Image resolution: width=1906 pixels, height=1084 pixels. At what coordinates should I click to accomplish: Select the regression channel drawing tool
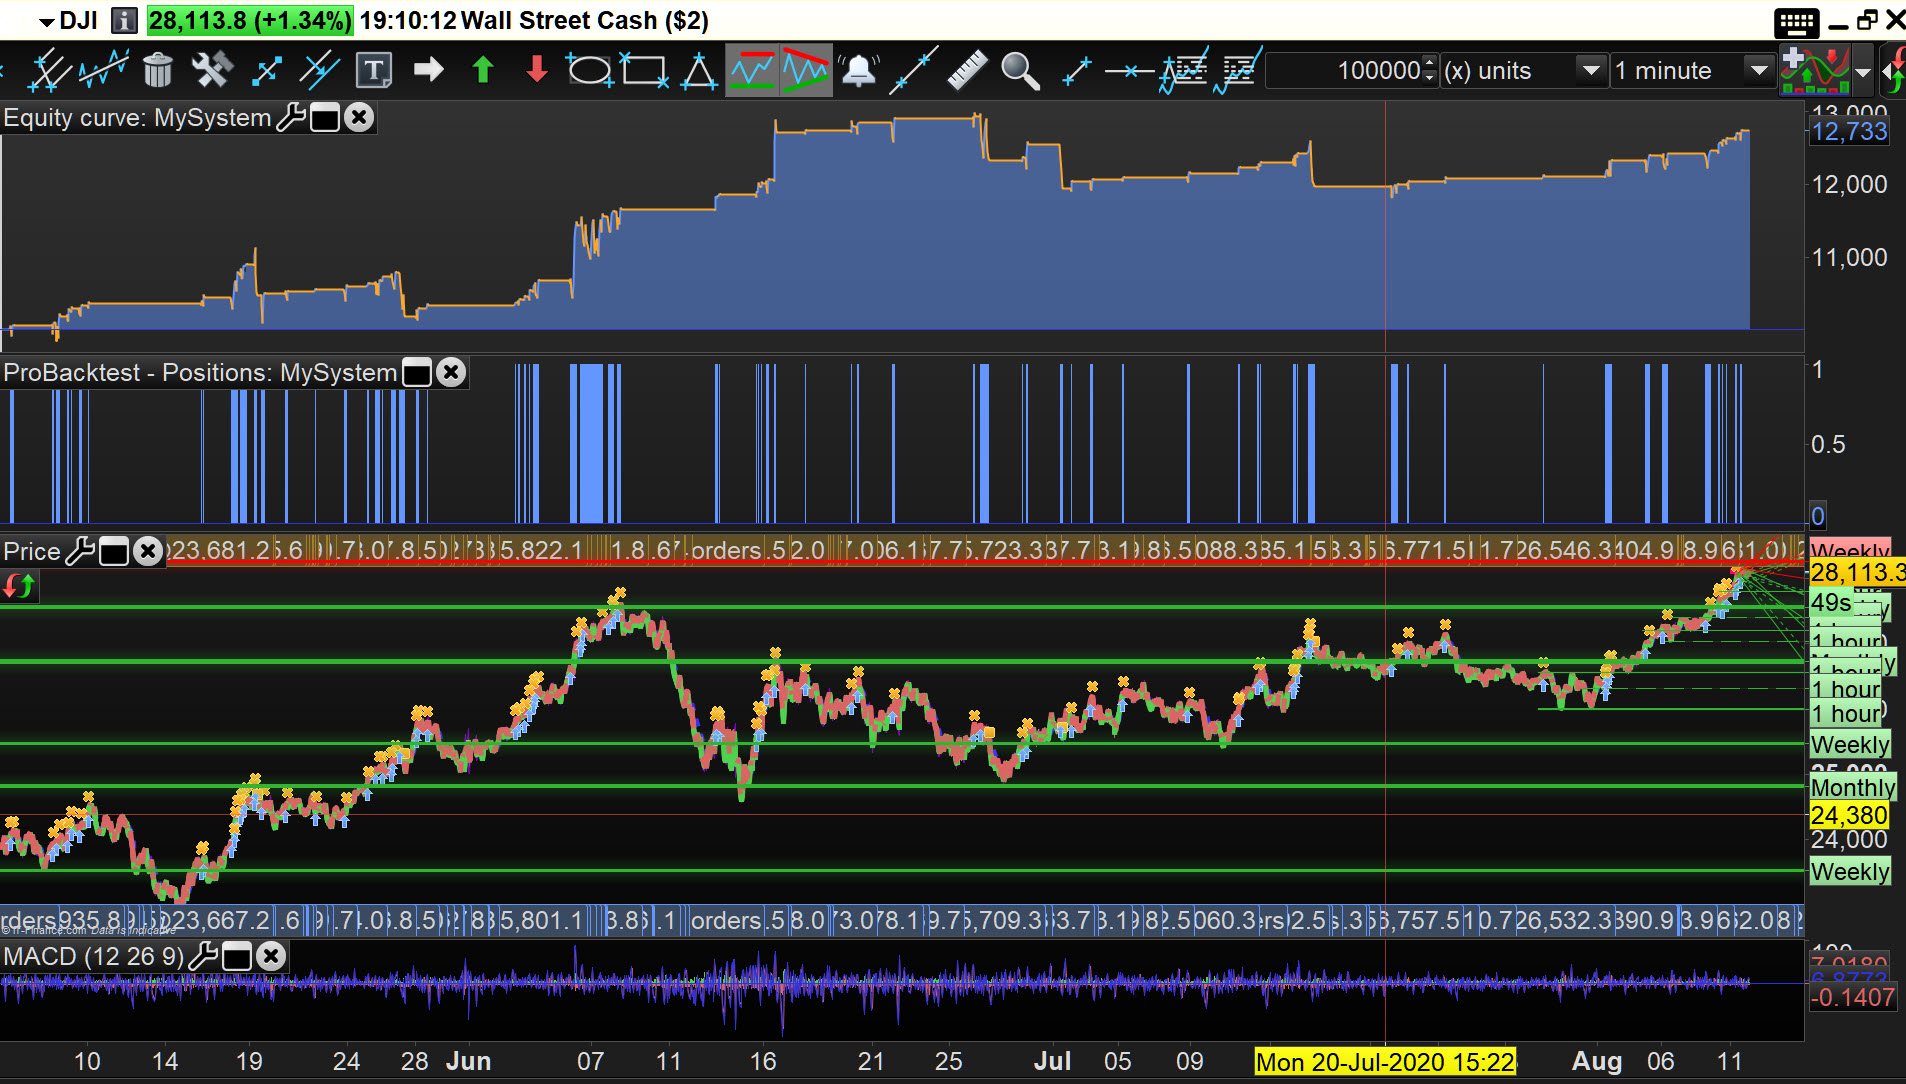[104, 71]
